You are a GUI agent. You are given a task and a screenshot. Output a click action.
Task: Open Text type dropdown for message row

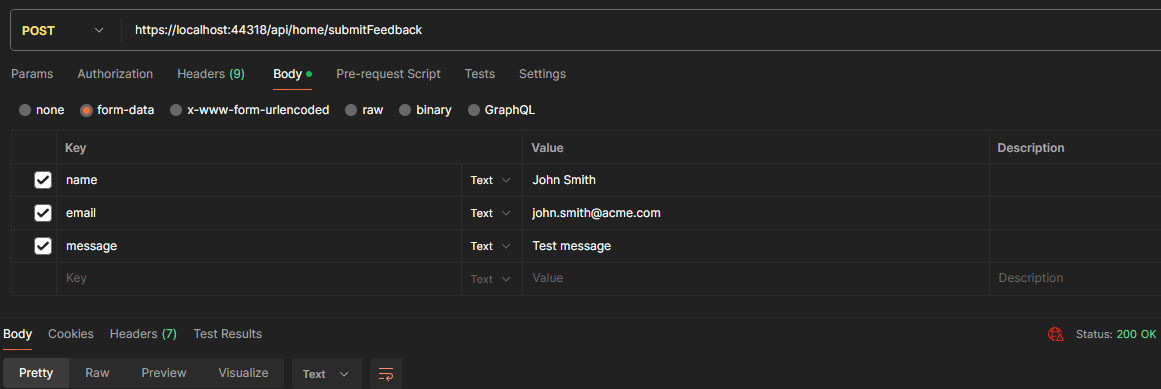(491, 246)
